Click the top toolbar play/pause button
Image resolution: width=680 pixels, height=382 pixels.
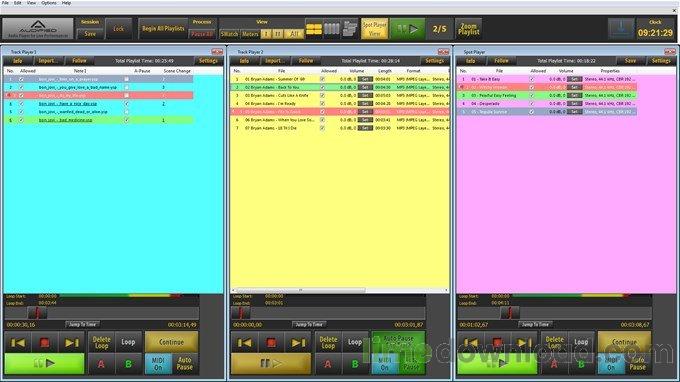pos(408,29)
